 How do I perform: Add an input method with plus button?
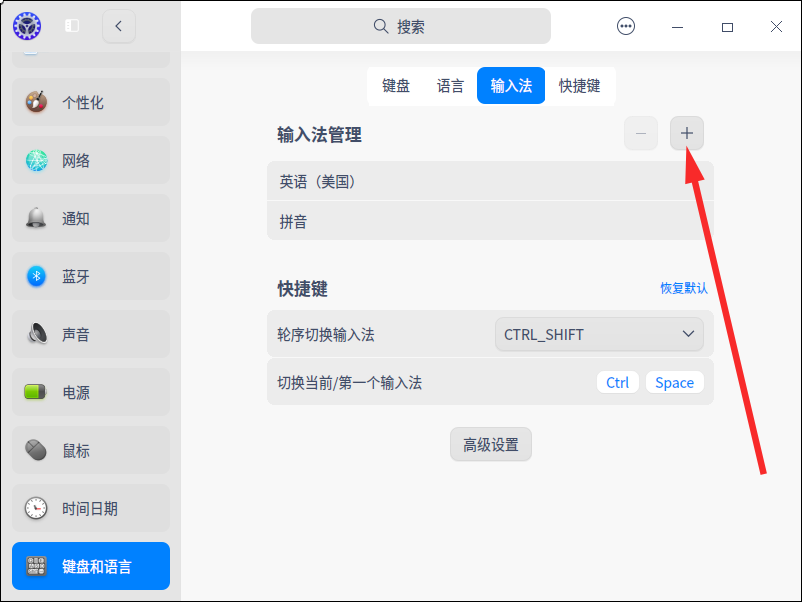pos(687,133)
